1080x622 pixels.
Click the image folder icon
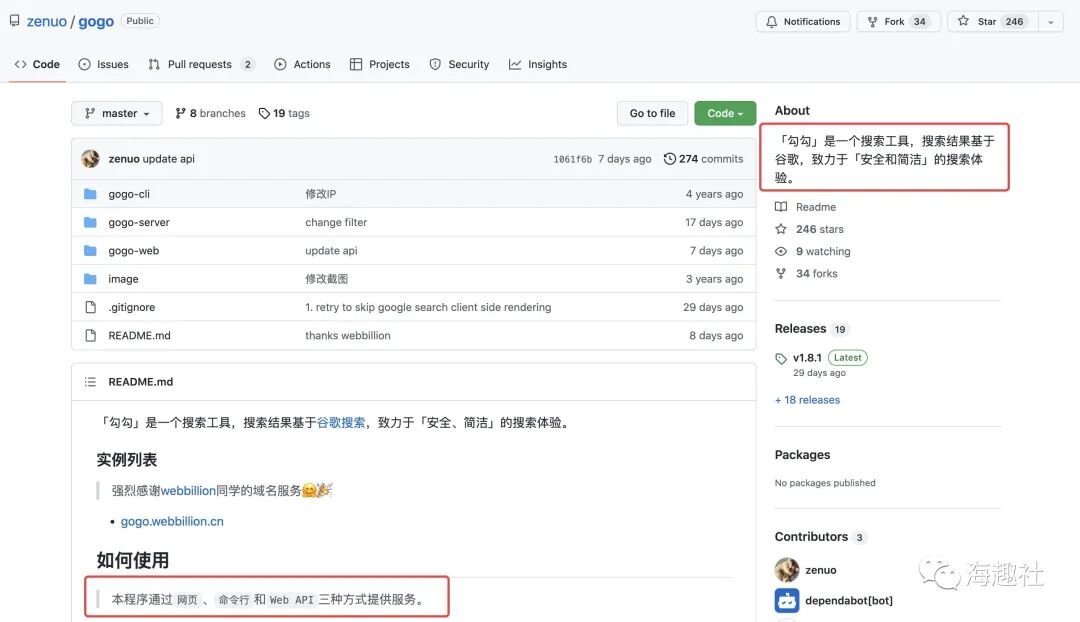[x=90, y=278]
